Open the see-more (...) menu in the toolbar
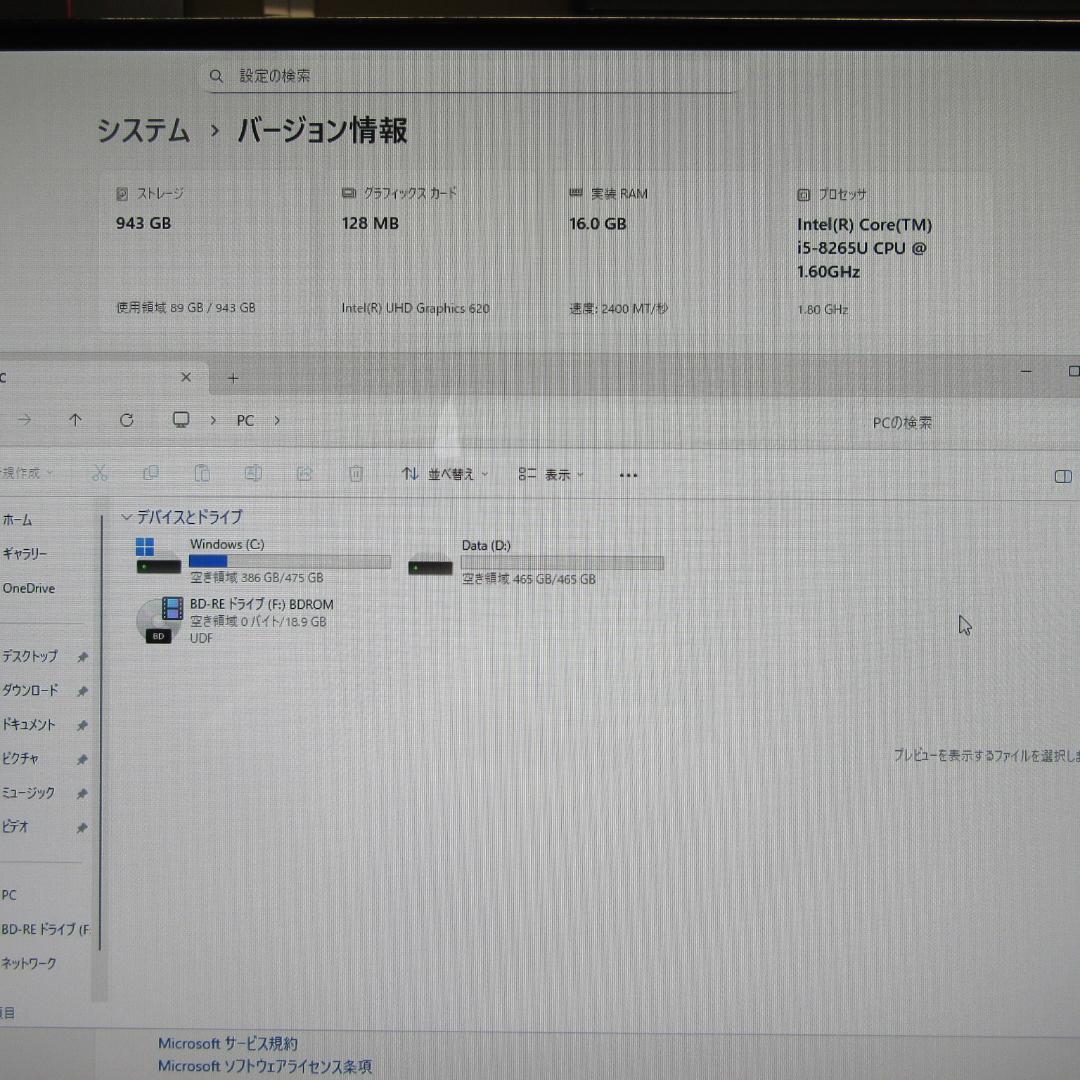The height and width of the screenshot is (1080, 1080). tap(628, 474)
